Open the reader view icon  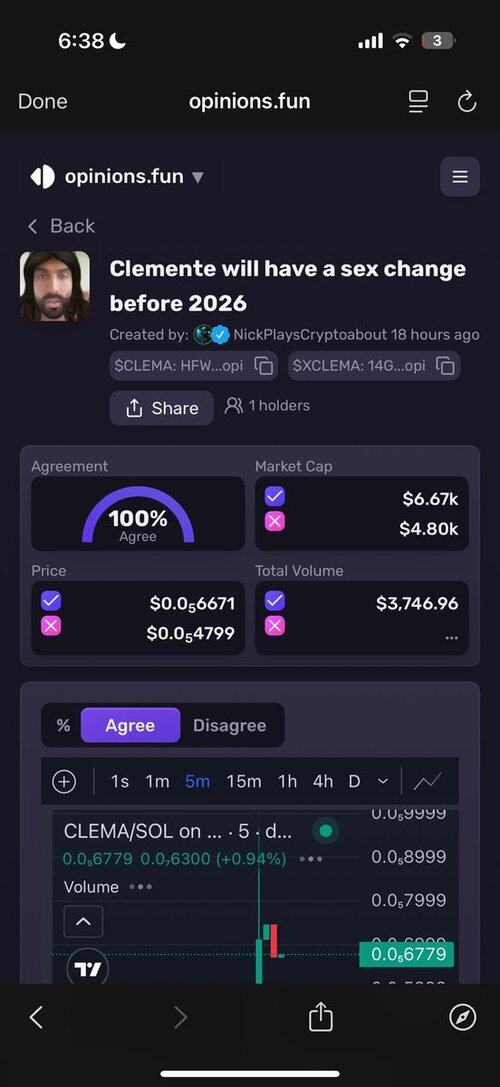(418, 102)
